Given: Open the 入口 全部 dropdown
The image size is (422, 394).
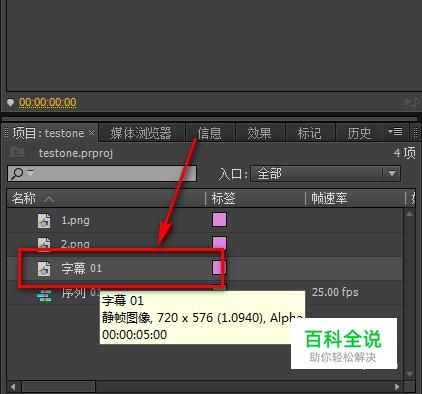Looking at the screenshot, I should 325,173.
